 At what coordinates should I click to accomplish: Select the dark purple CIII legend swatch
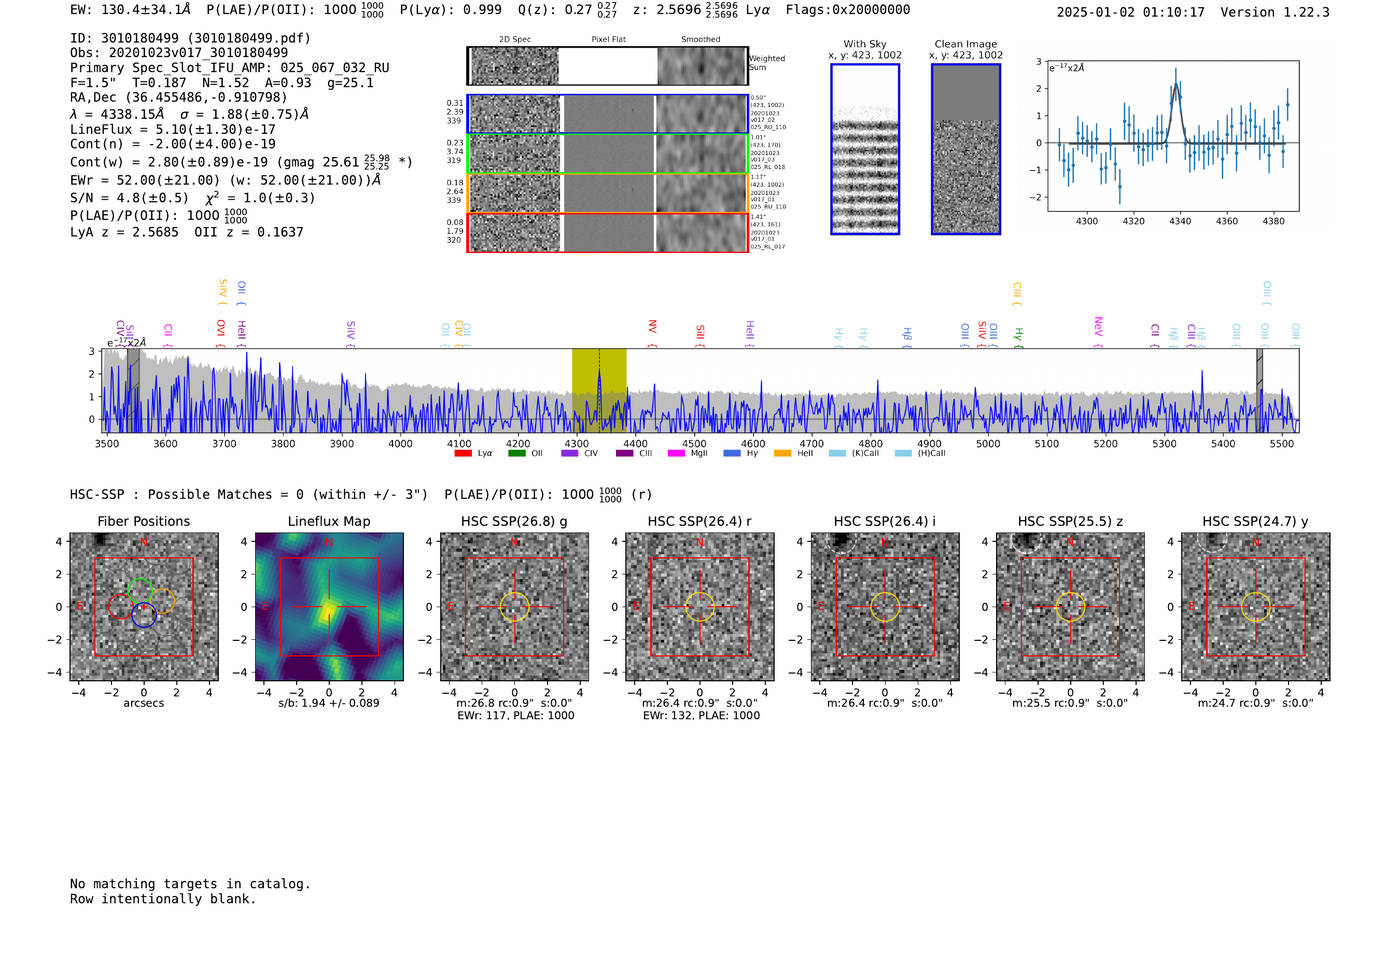pos(624,453)
